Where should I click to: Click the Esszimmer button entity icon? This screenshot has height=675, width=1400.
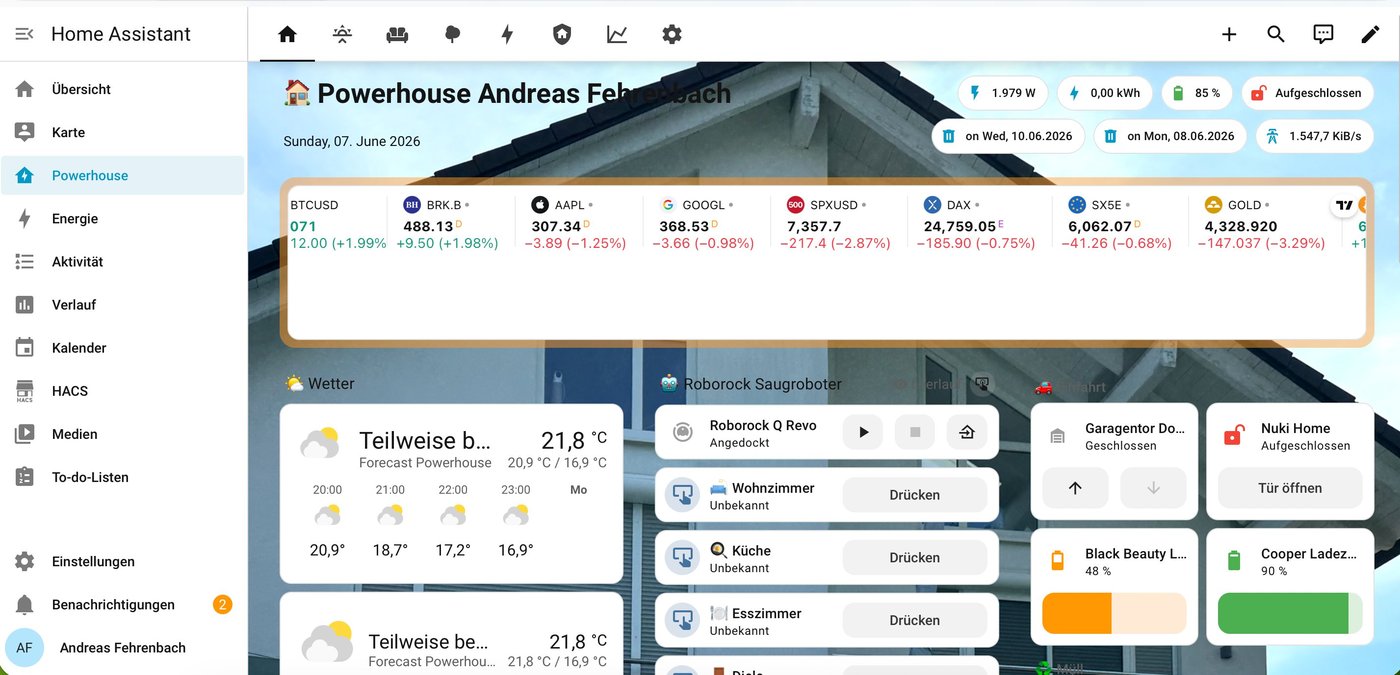coord(683,621)
